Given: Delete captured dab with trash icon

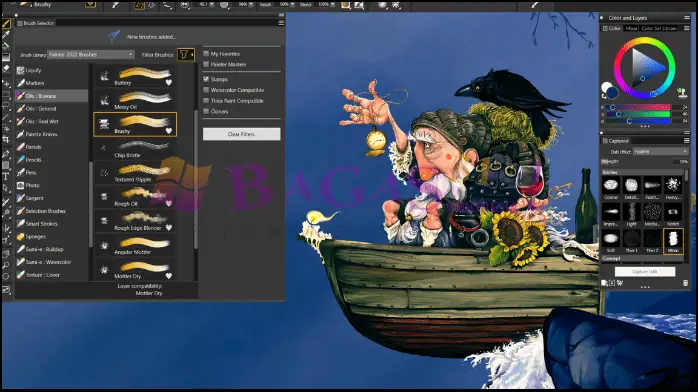Looking at the screenshot, I should point(686,283).
